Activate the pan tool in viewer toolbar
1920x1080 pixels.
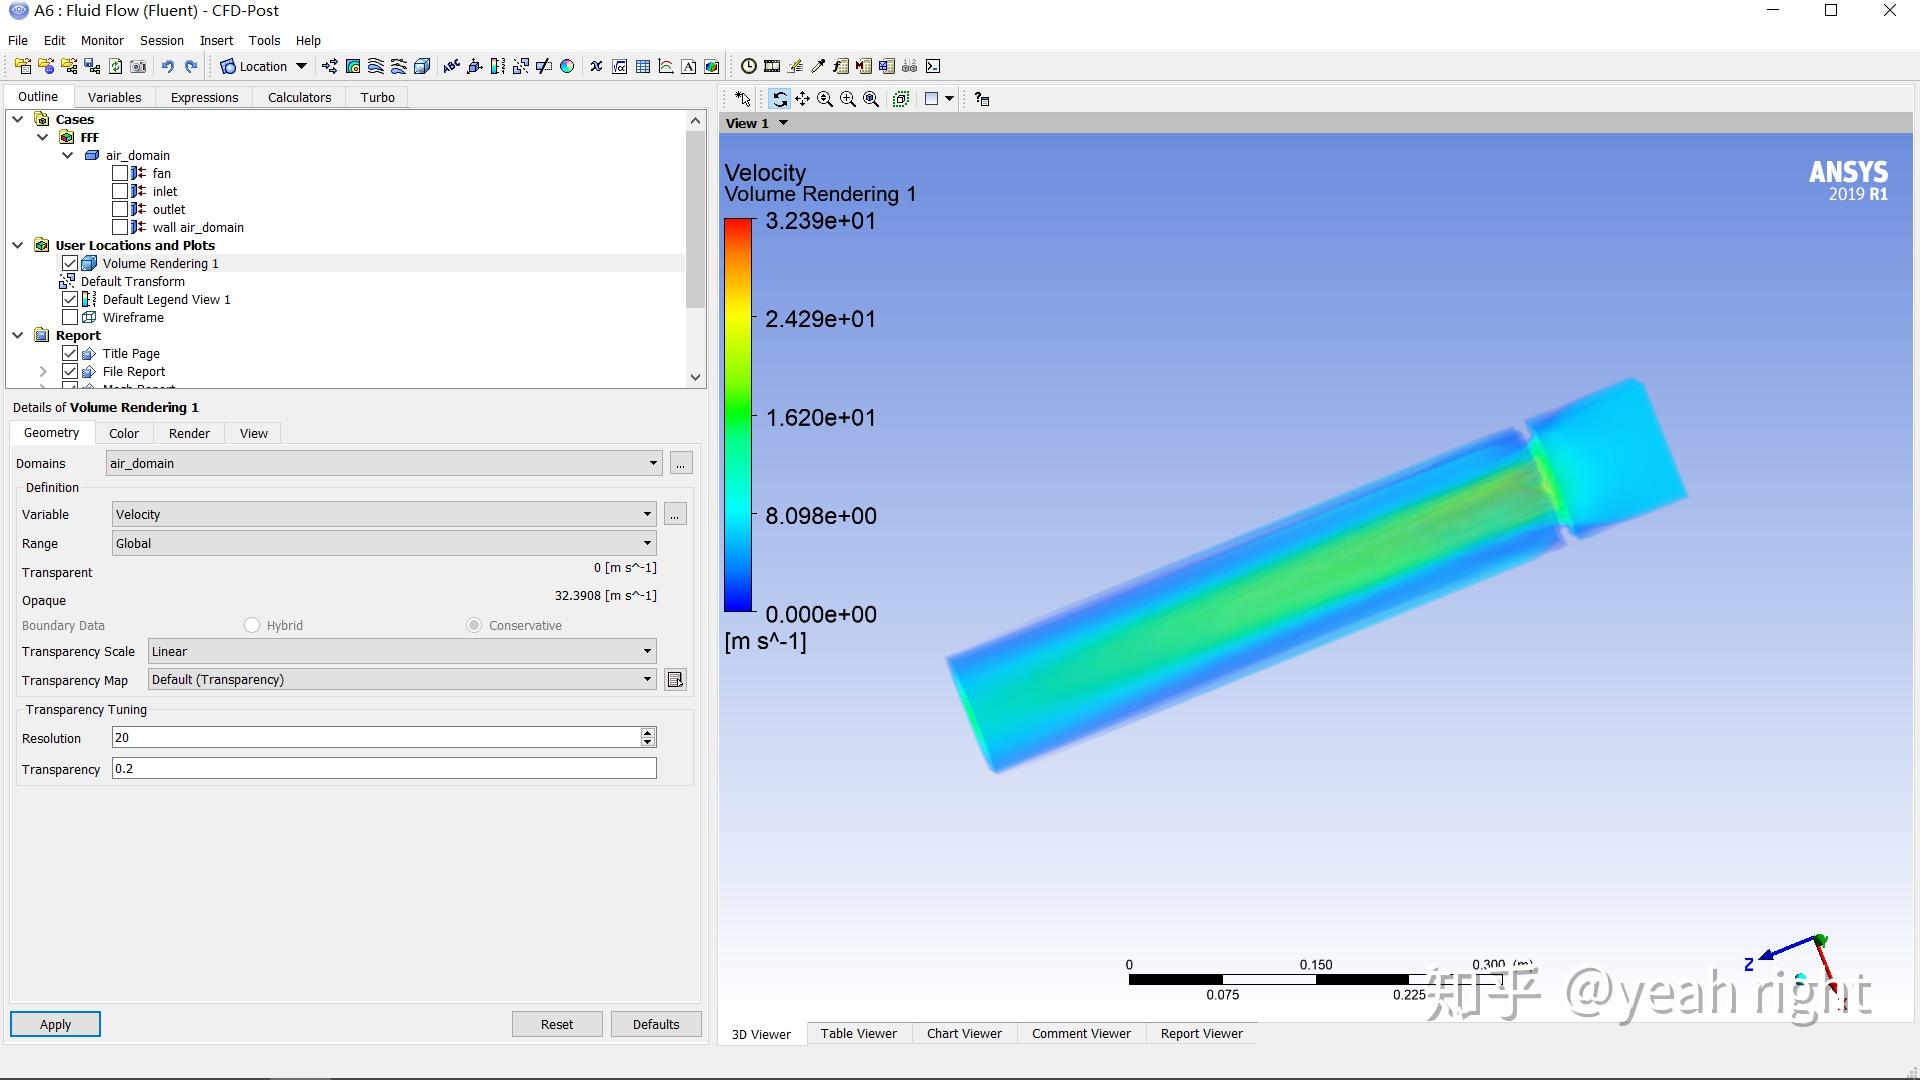pos(802,99)
